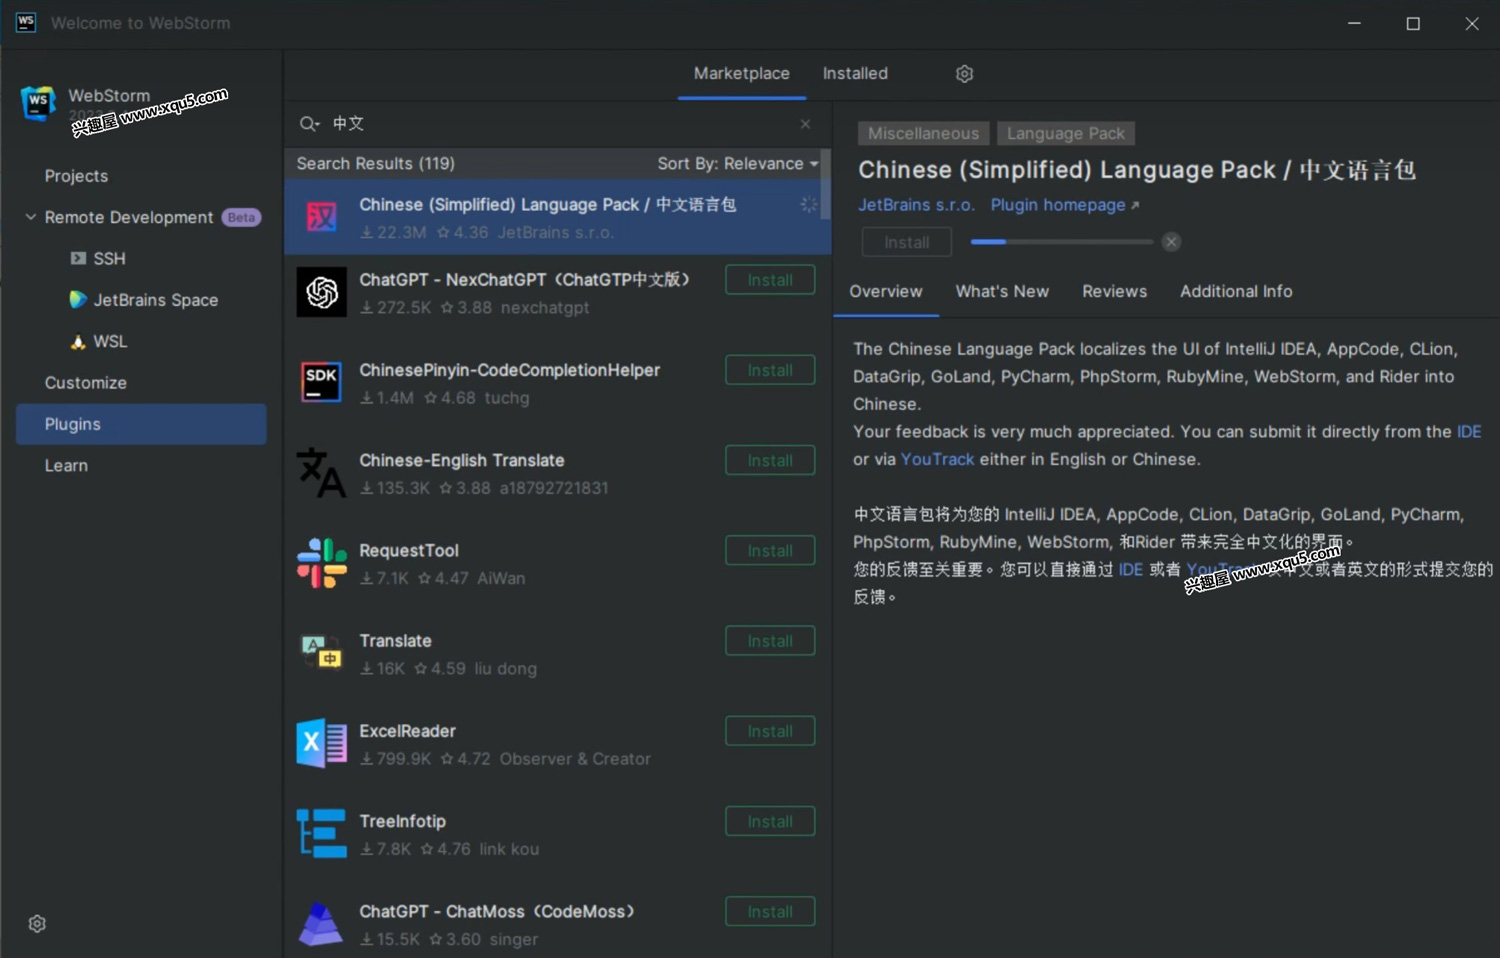Select the RequestTool plugin name
The height and width of the screenshot is (958, 1500).
(x=408, y=550)
